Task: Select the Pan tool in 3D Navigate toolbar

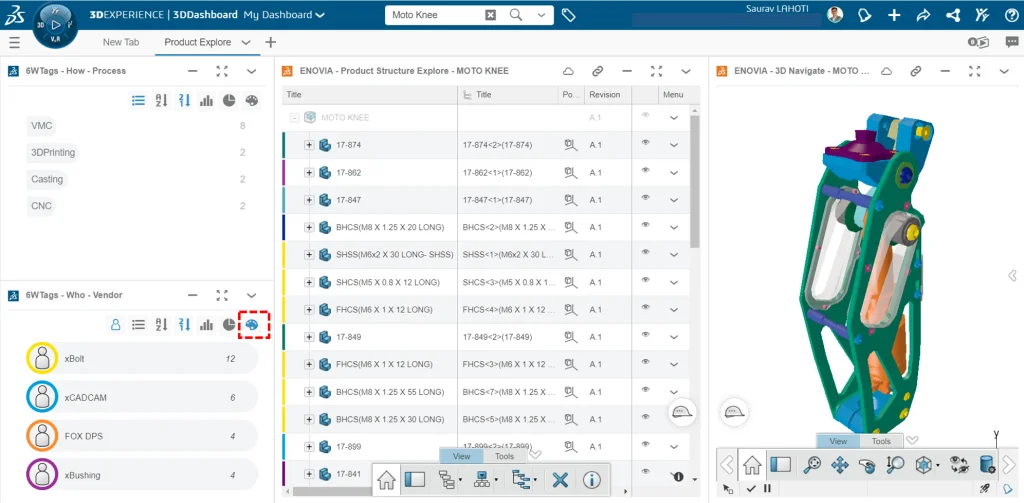Action: 840,464
